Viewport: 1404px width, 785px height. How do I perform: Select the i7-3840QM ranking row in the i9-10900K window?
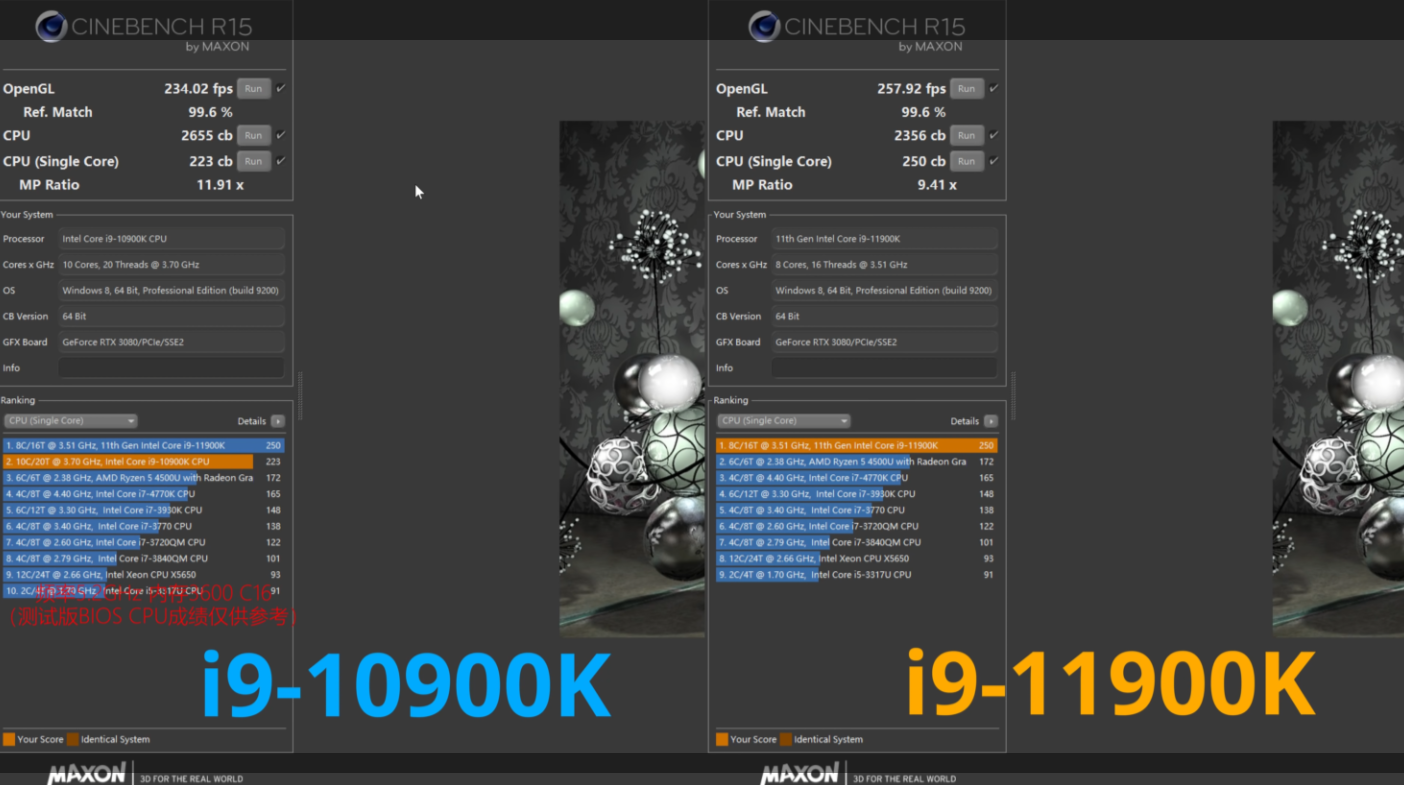click(144, 558)
